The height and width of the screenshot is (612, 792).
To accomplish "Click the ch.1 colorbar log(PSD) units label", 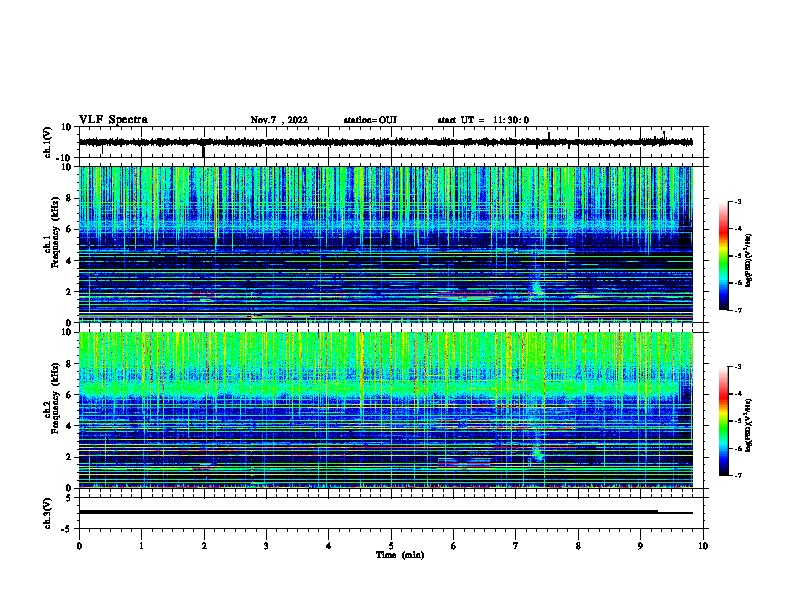I will point(749,260).
